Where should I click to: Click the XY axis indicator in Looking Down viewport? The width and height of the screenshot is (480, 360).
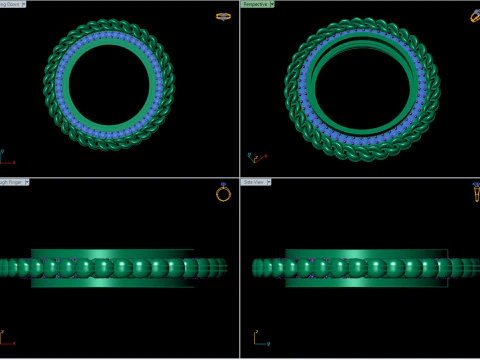pyautogui.click(x=7, y=157)
